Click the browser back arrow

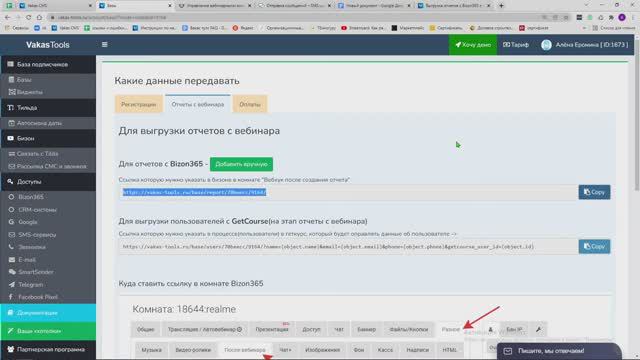7,18
